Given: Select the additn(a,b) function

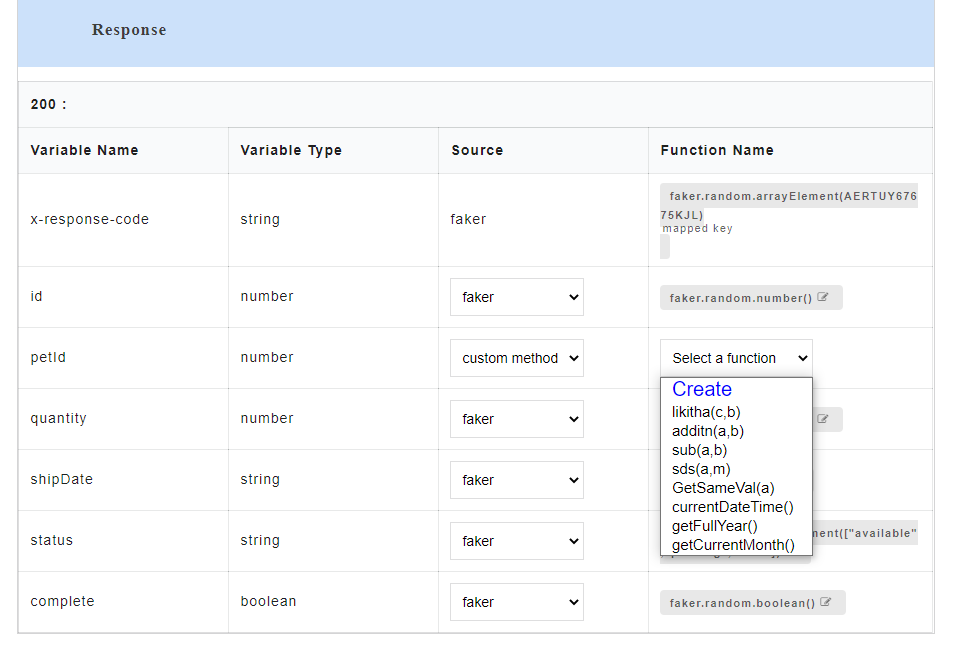Looking at the screenshot, I should [705, 430].
